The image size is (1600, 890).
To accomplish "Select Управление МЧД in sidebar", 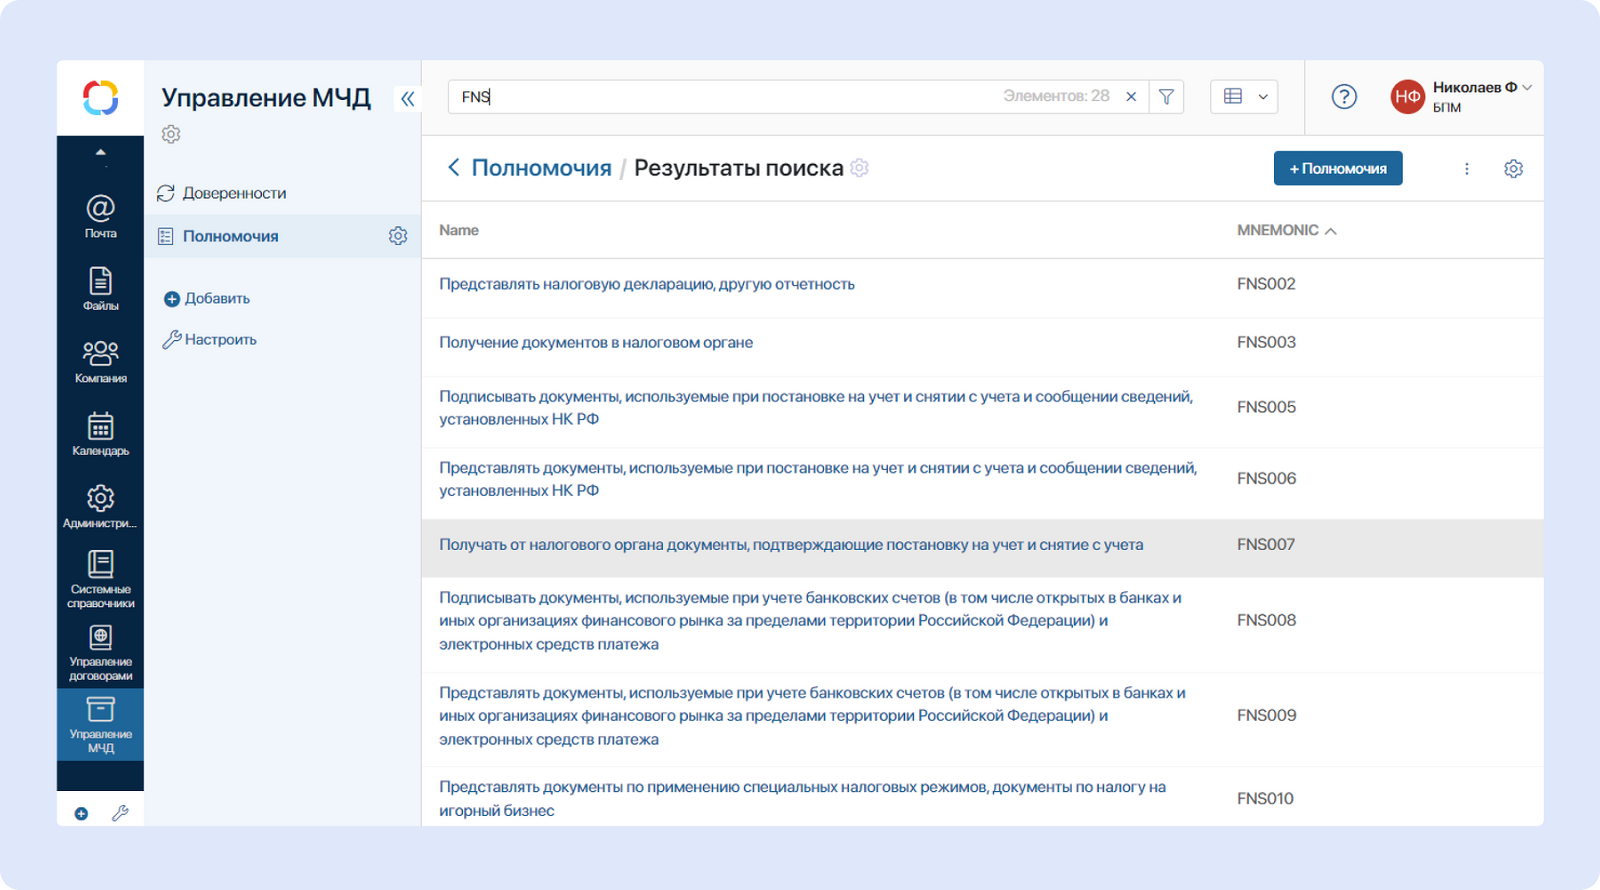I will [100, 725].
